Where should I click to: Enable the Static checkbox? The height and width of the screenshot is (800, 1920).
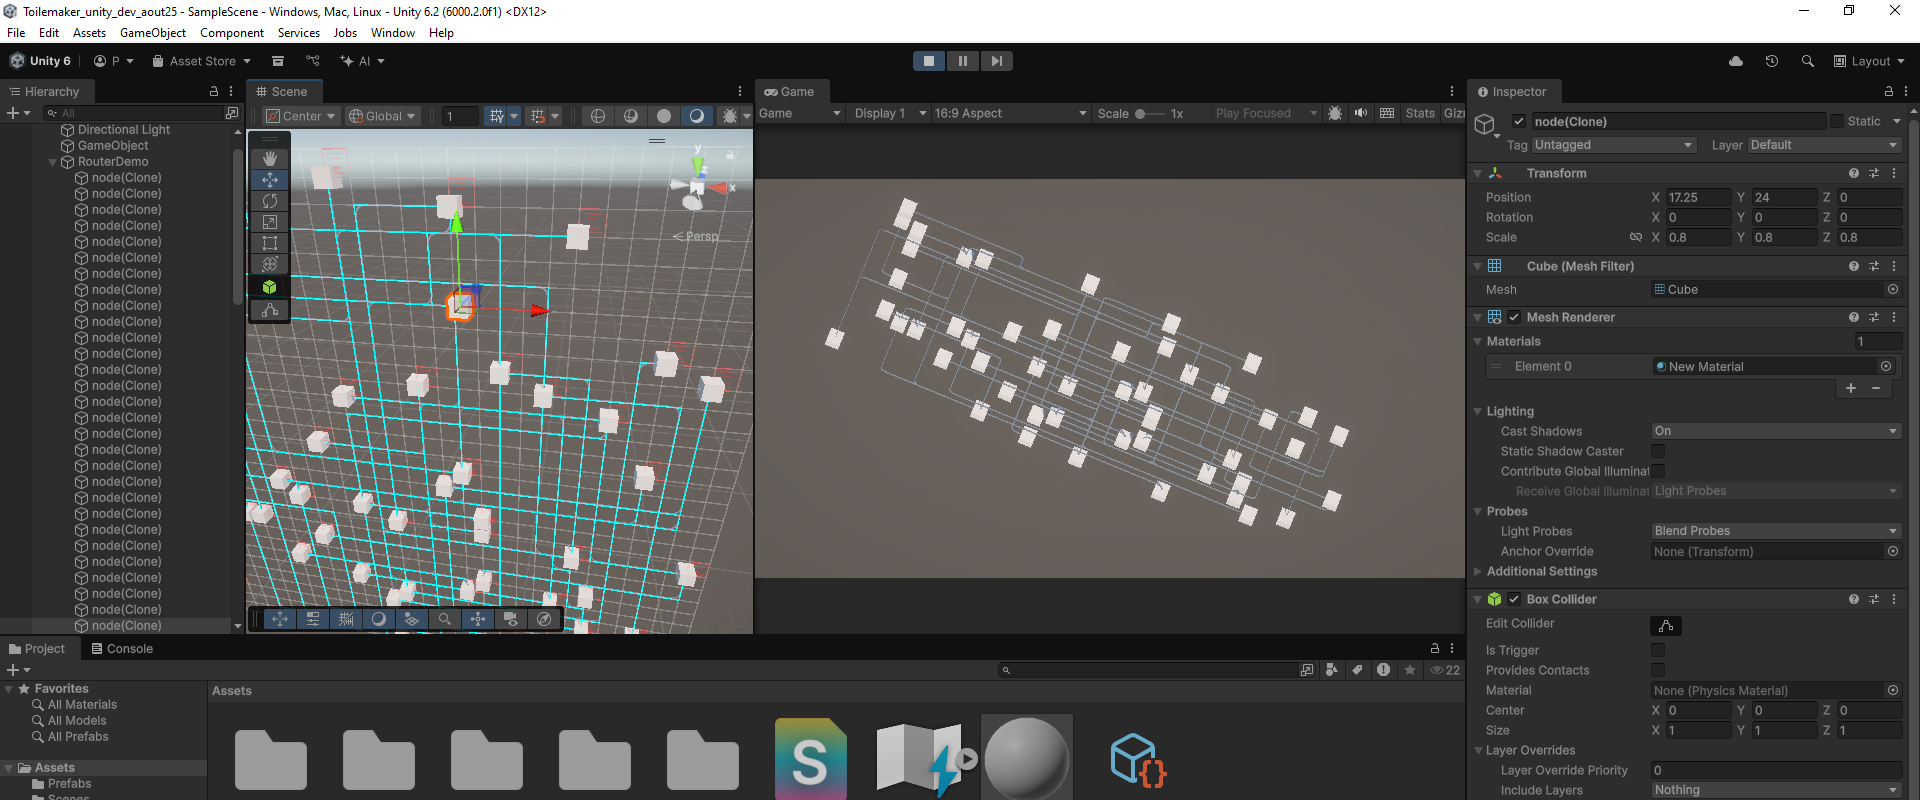1837,121
